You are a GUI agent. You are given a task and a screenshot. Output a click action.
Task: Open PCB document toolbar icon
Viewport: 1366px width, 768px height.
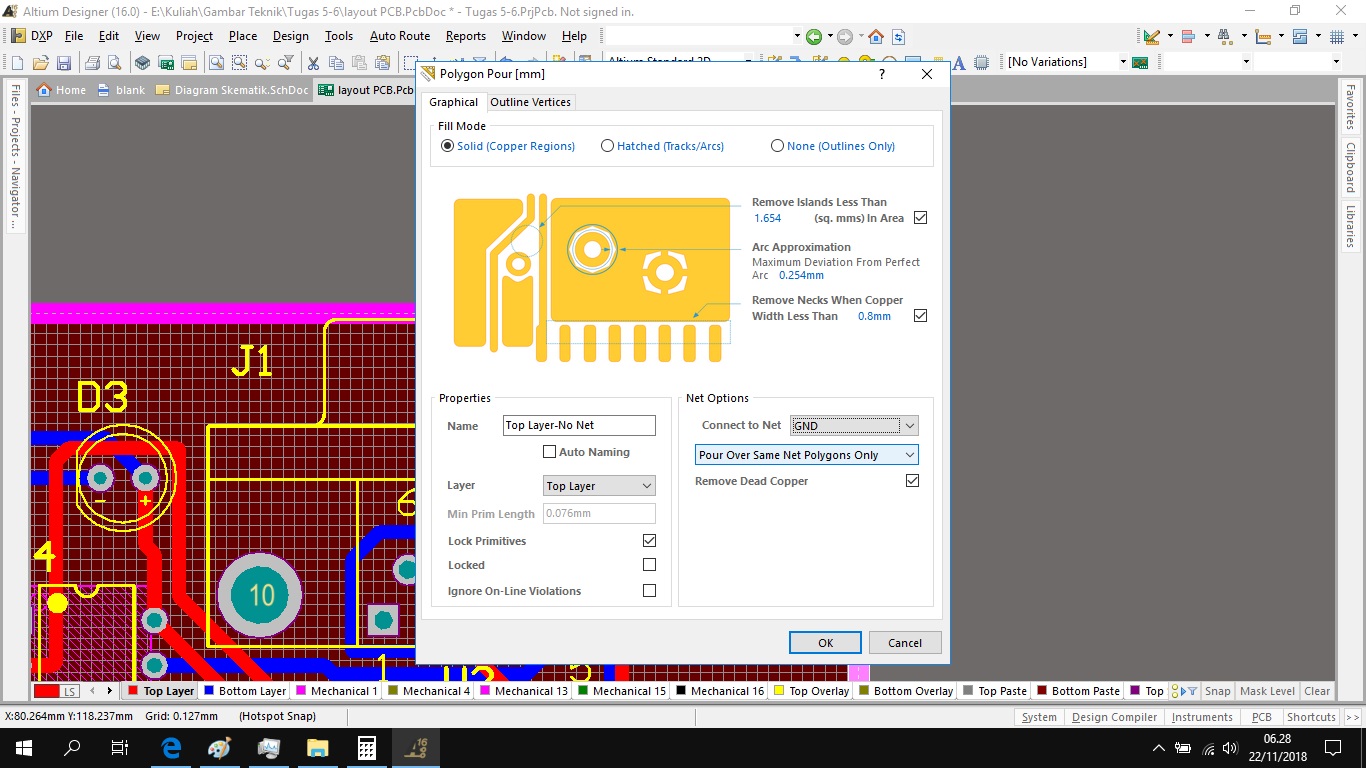(165, 63)
